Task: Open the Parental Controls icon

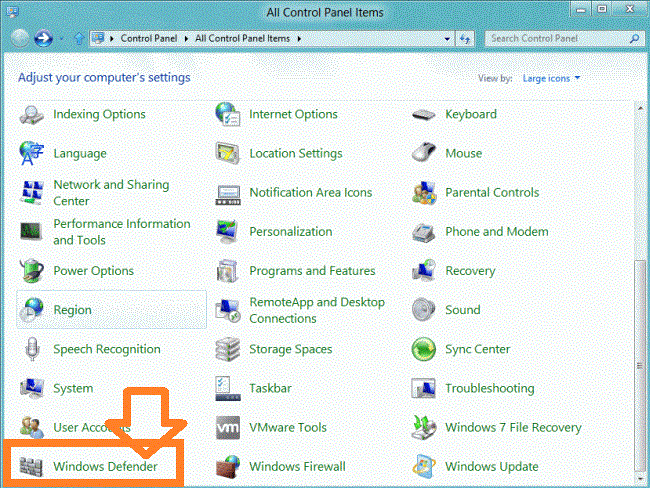Action: pos(424,192)
